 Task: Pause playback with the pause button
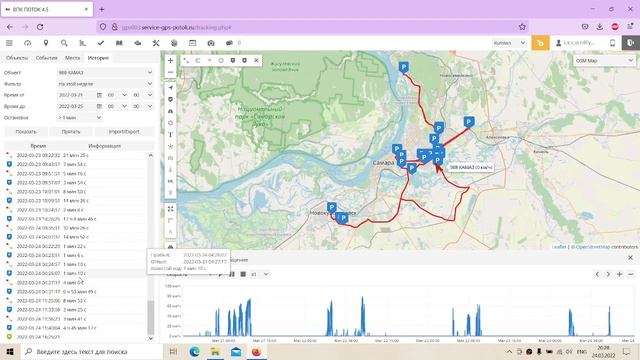pyautogui.click(x=232, y=274)
